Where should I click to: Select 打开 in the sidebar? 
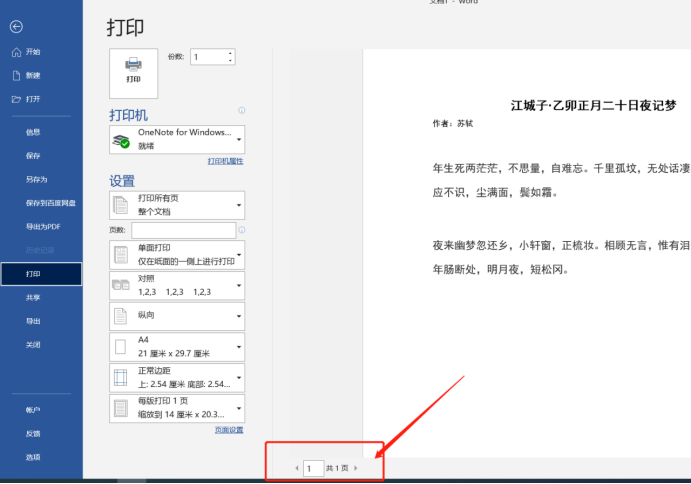point(33,99)
